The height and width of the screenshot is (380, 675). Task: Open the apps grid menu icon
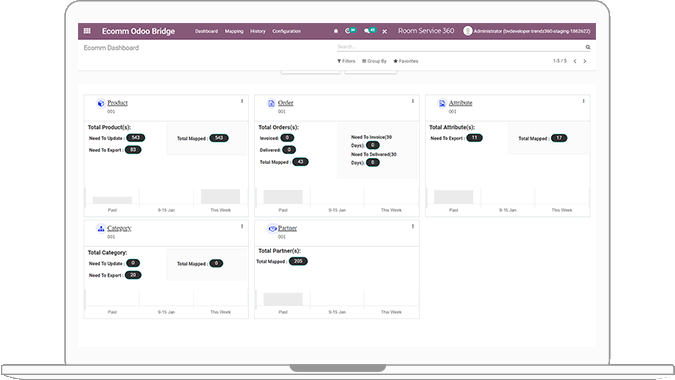tap(87, 31)
